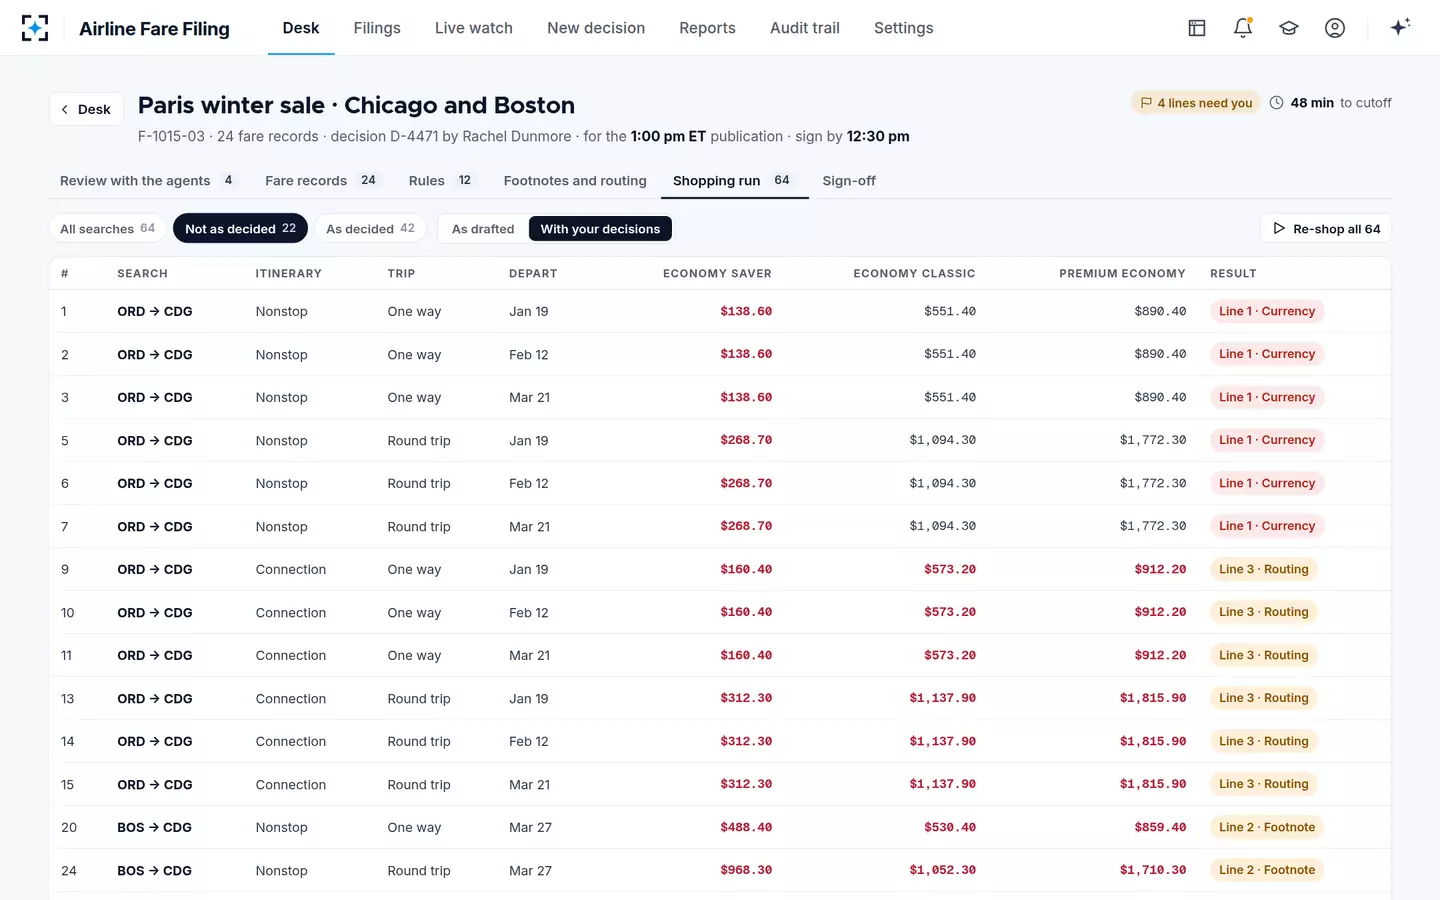Filter by As decided 42

pos(370,228)
